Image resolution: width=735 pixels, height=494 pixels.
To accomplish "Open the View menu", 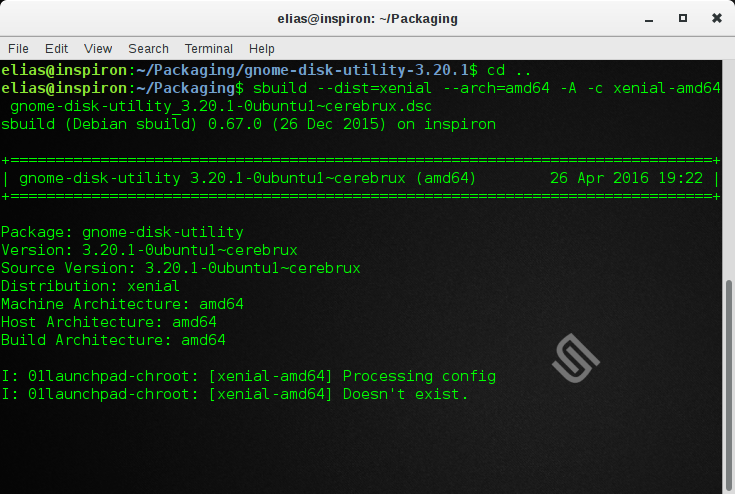I will tap(98, 48).
